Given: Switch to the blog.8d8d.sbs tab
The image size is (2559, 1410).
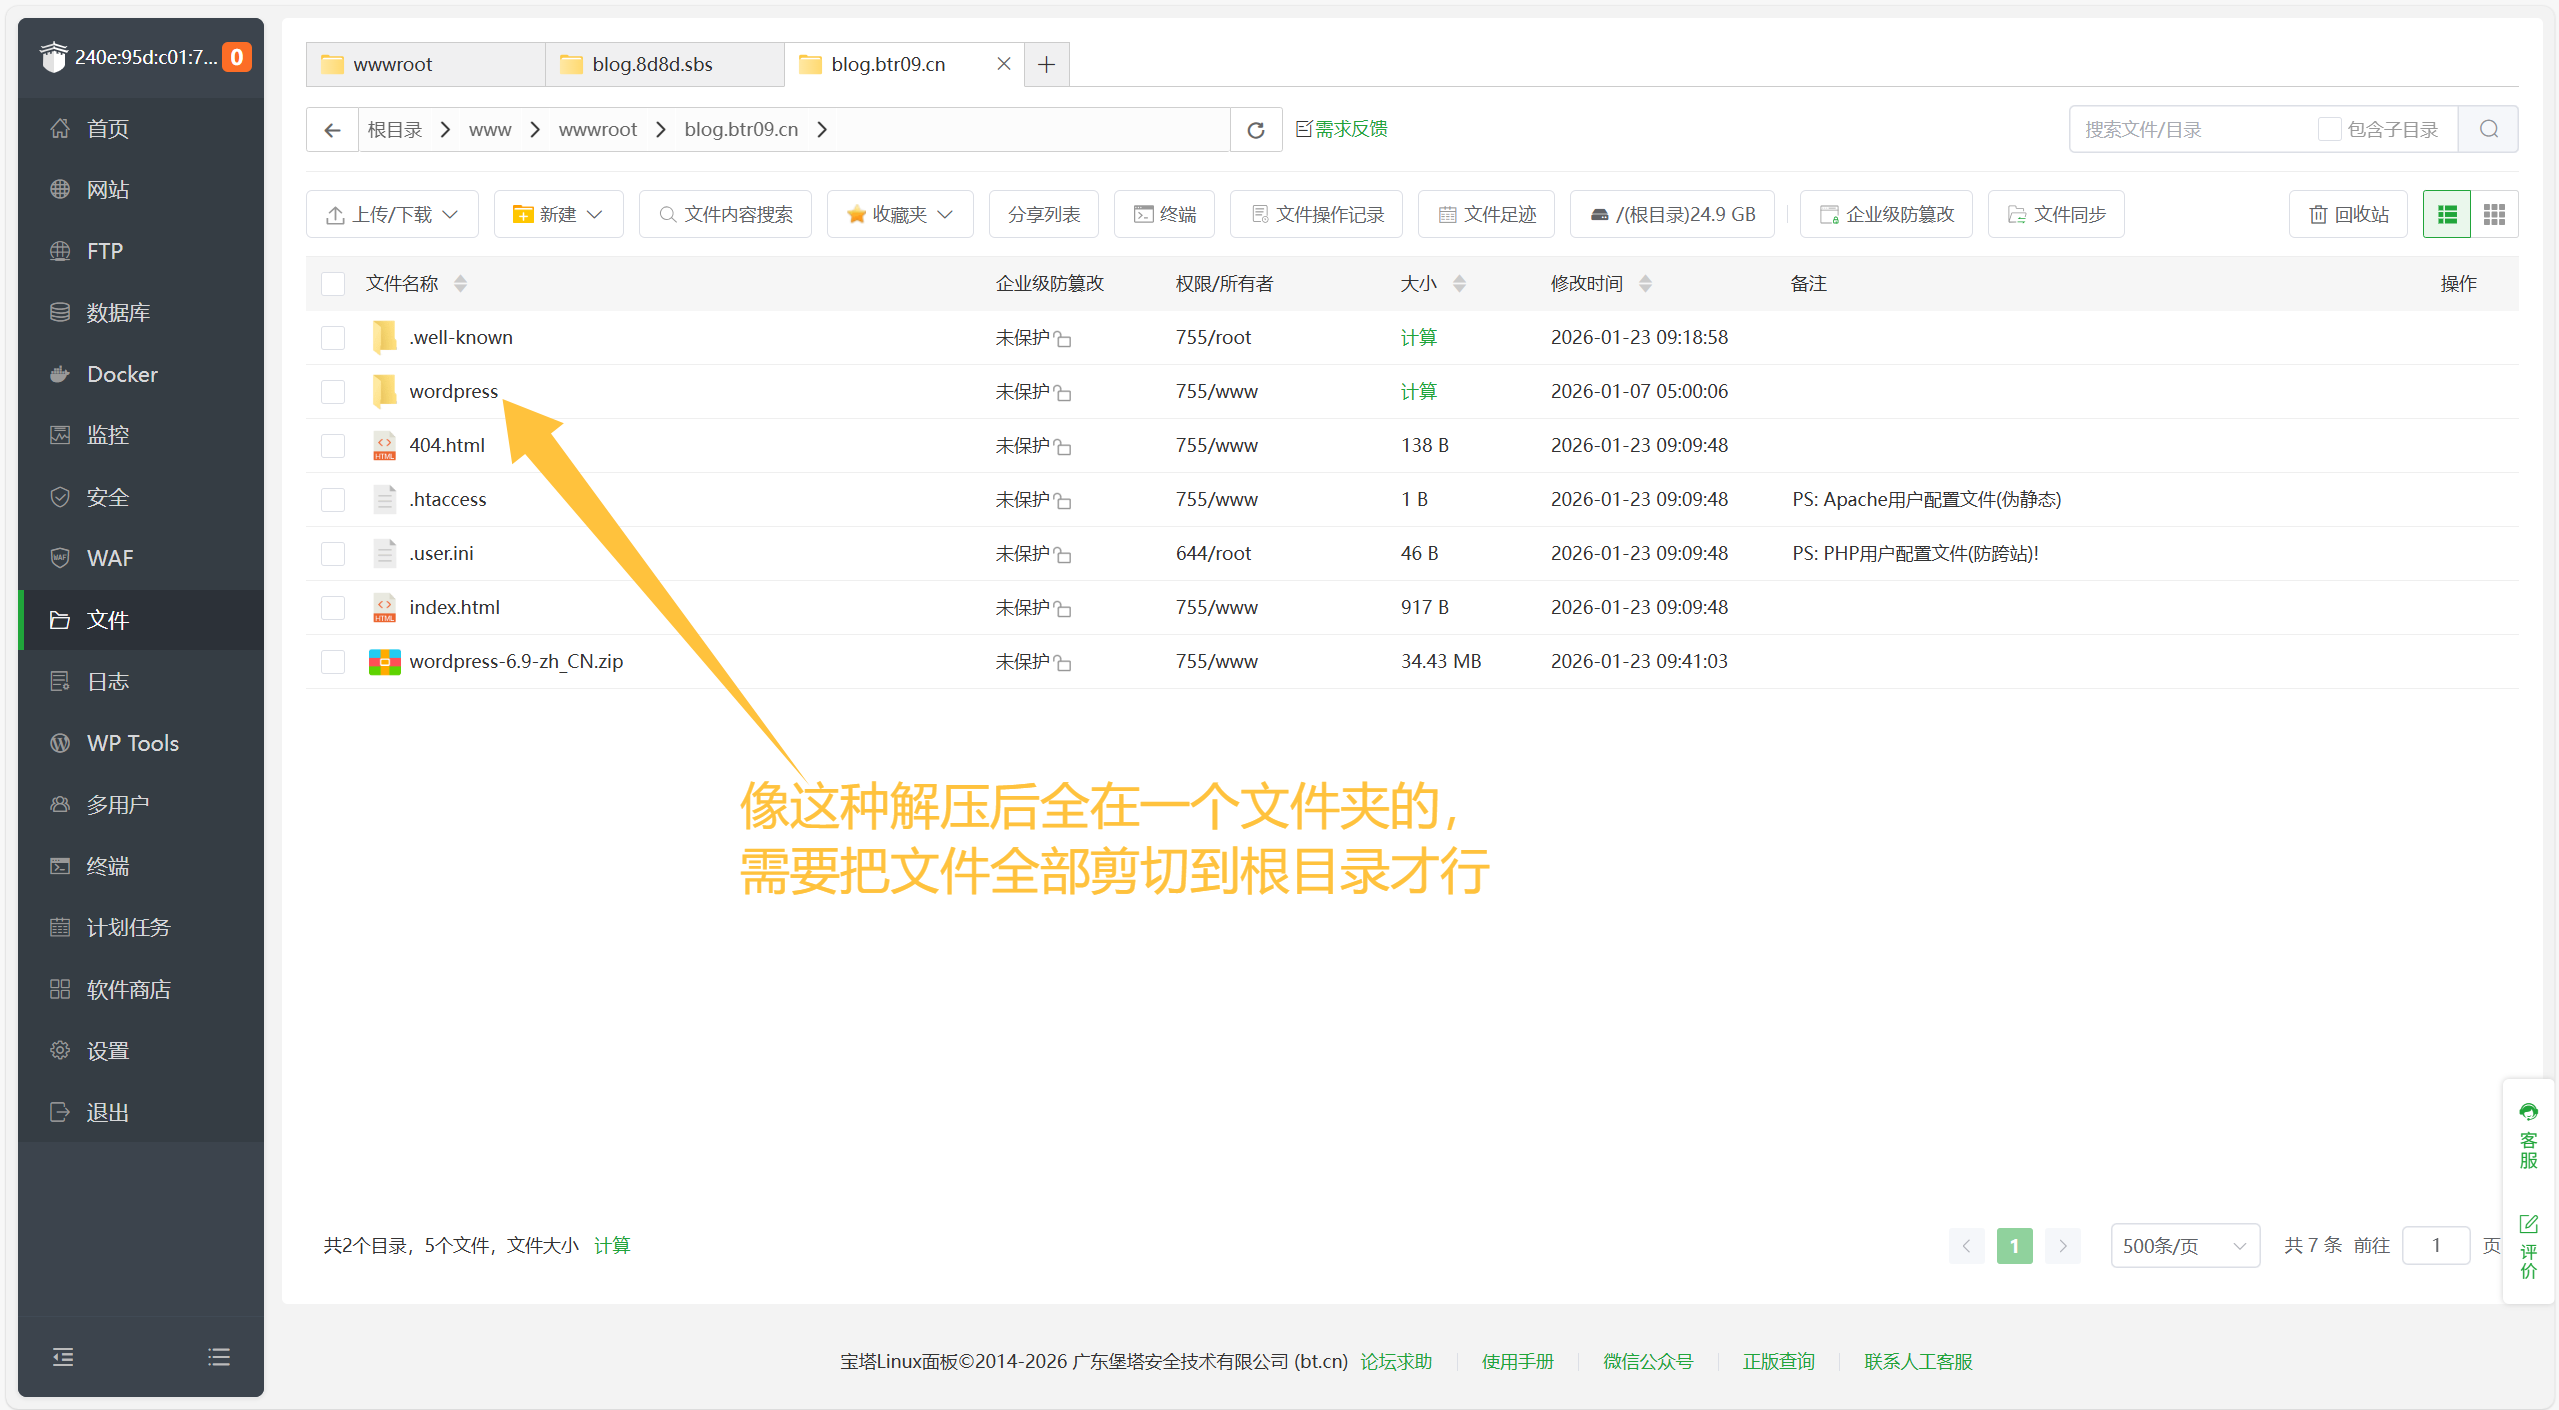Looking at the screenshot, I should (651, 63).
